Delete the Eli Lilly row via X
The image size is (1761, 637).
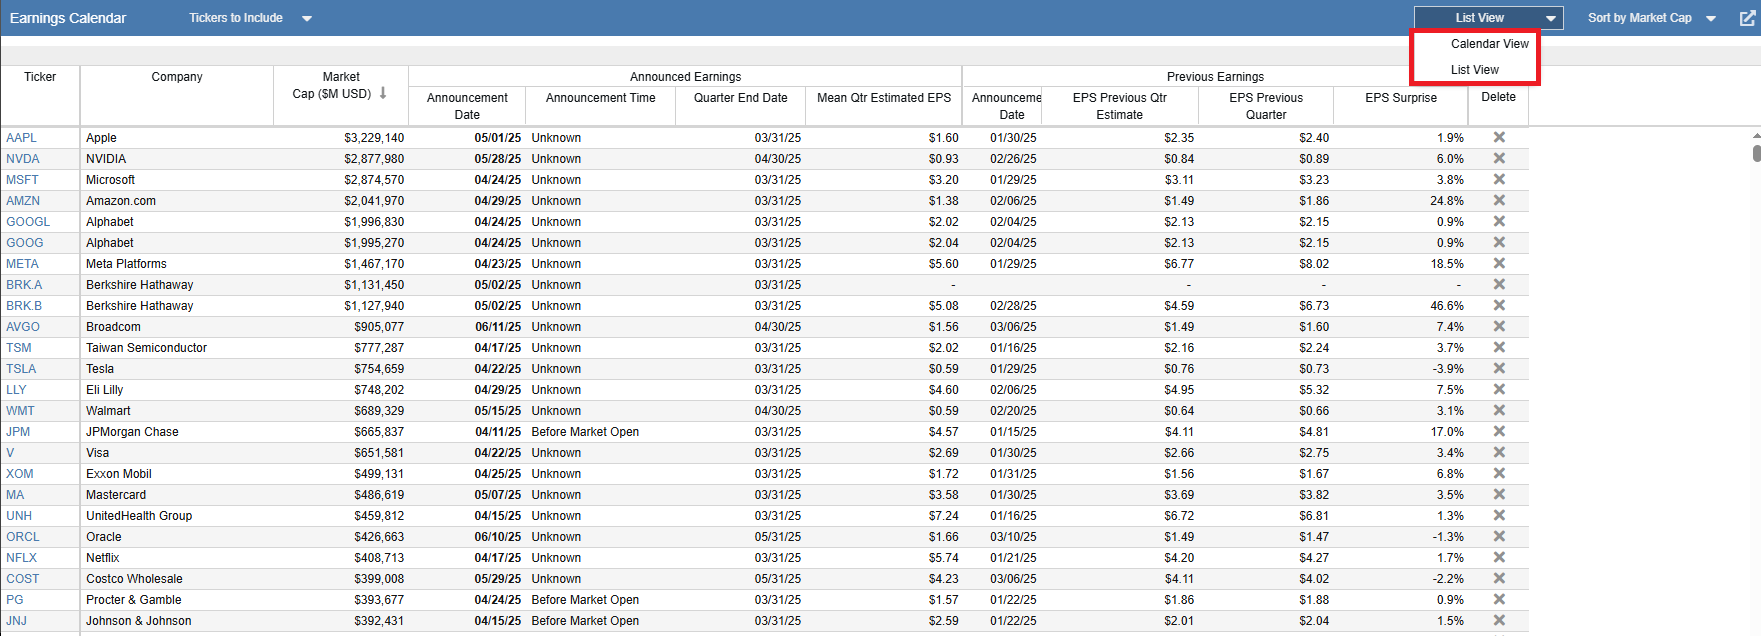[1499, 389]
